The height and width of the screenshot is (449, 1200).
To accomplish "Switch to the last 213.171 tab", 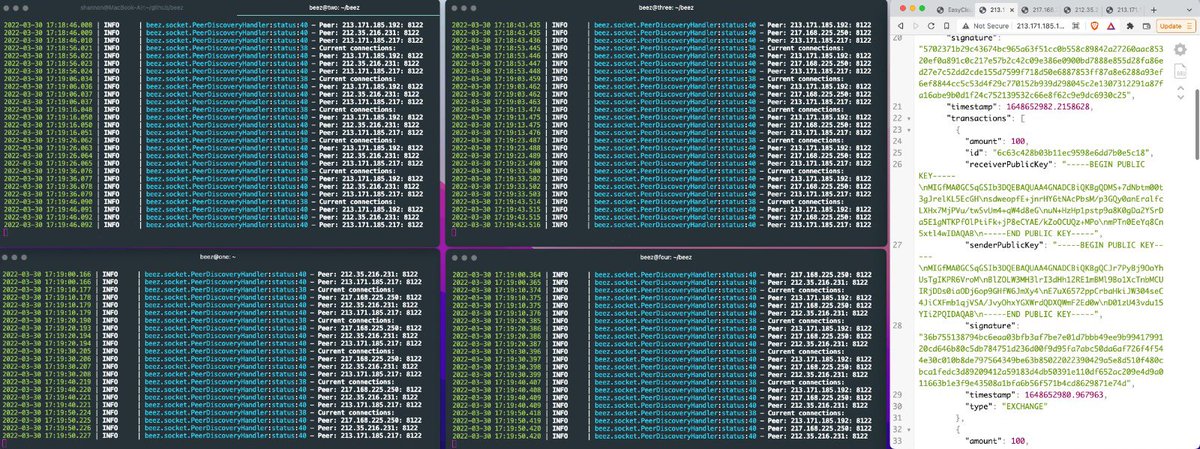I will point(1122,10).
